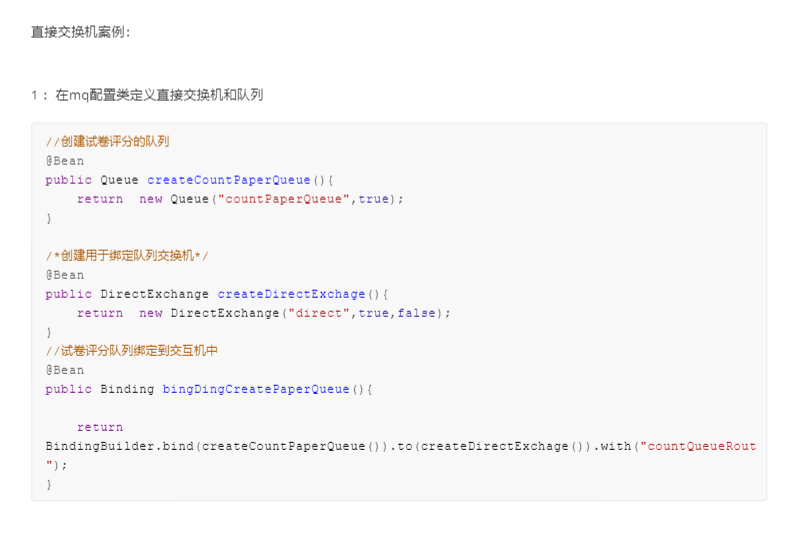Click the BindingBuilder.bind call text
This screenshot has height=545, width=788.
pyautogui.click(x=120, y=446)
